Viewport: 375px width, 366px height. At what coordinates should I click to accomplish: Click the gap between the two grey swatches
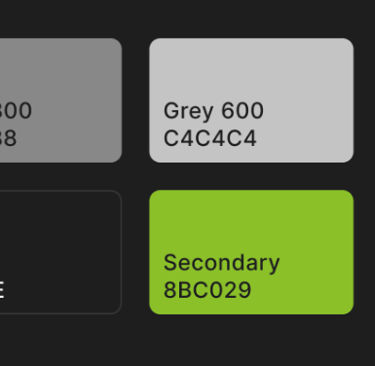tap(136, 100)
